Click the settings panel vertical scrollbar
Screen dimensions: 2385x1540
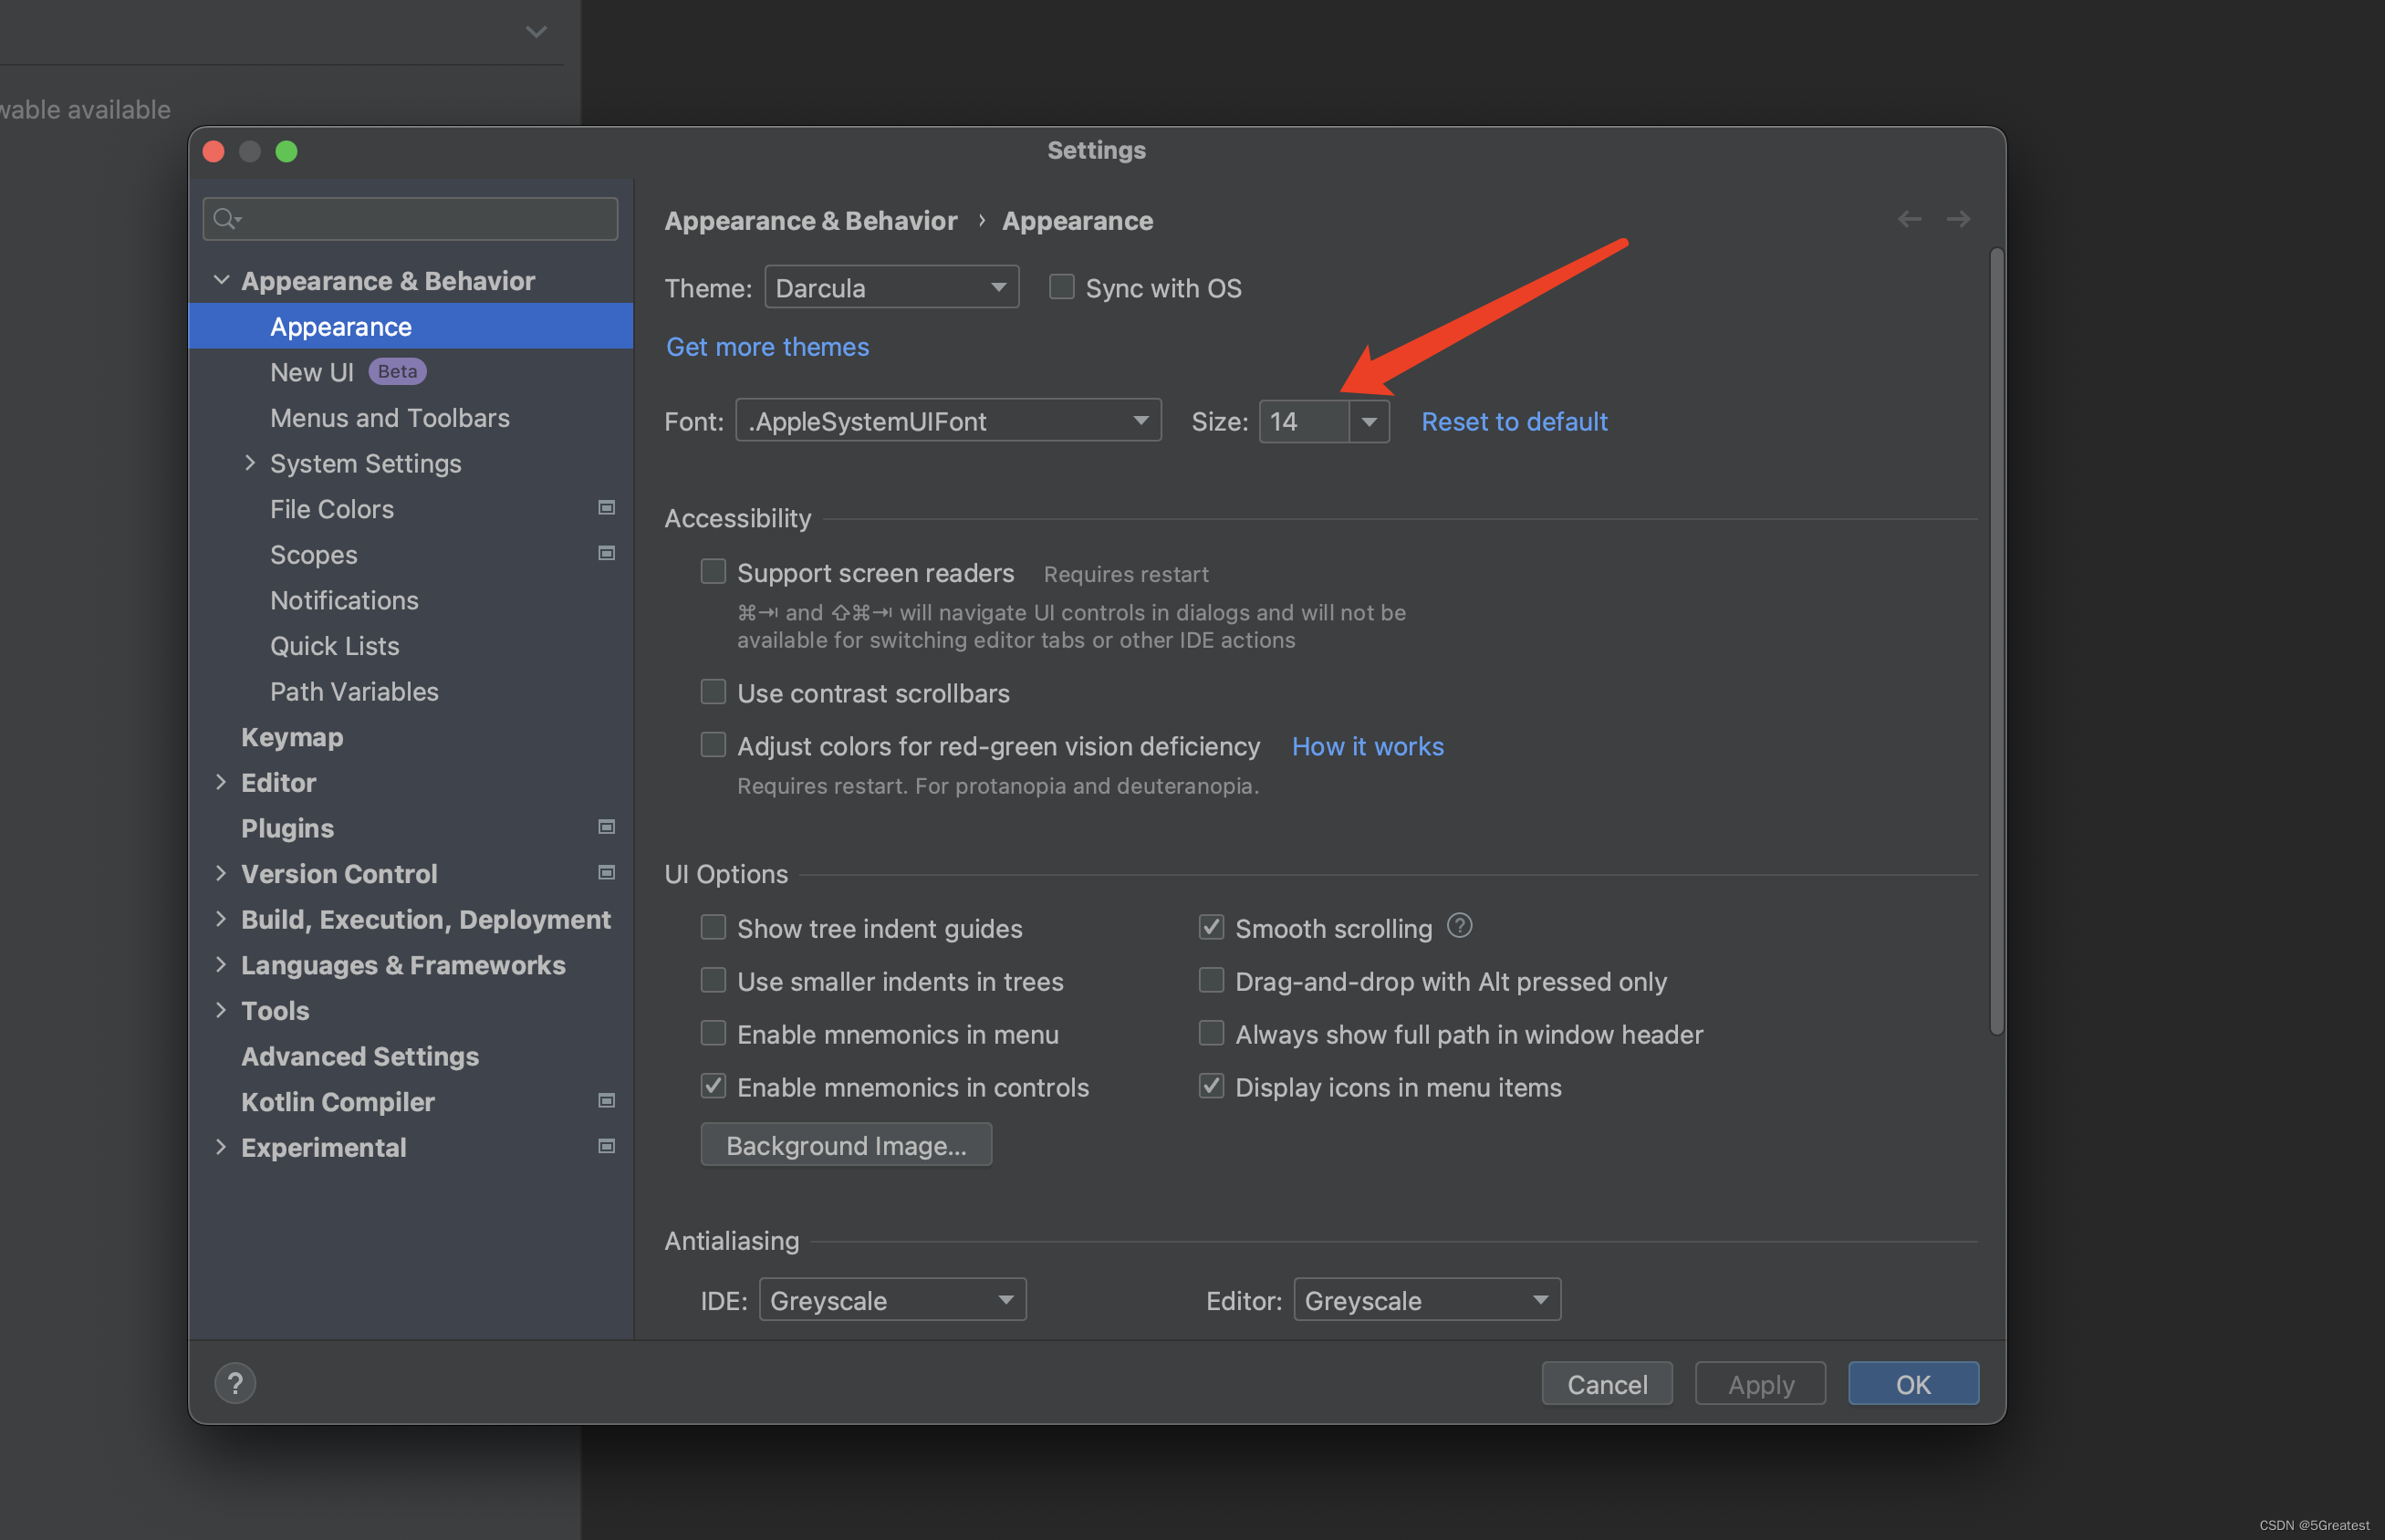pos(1996,640)
